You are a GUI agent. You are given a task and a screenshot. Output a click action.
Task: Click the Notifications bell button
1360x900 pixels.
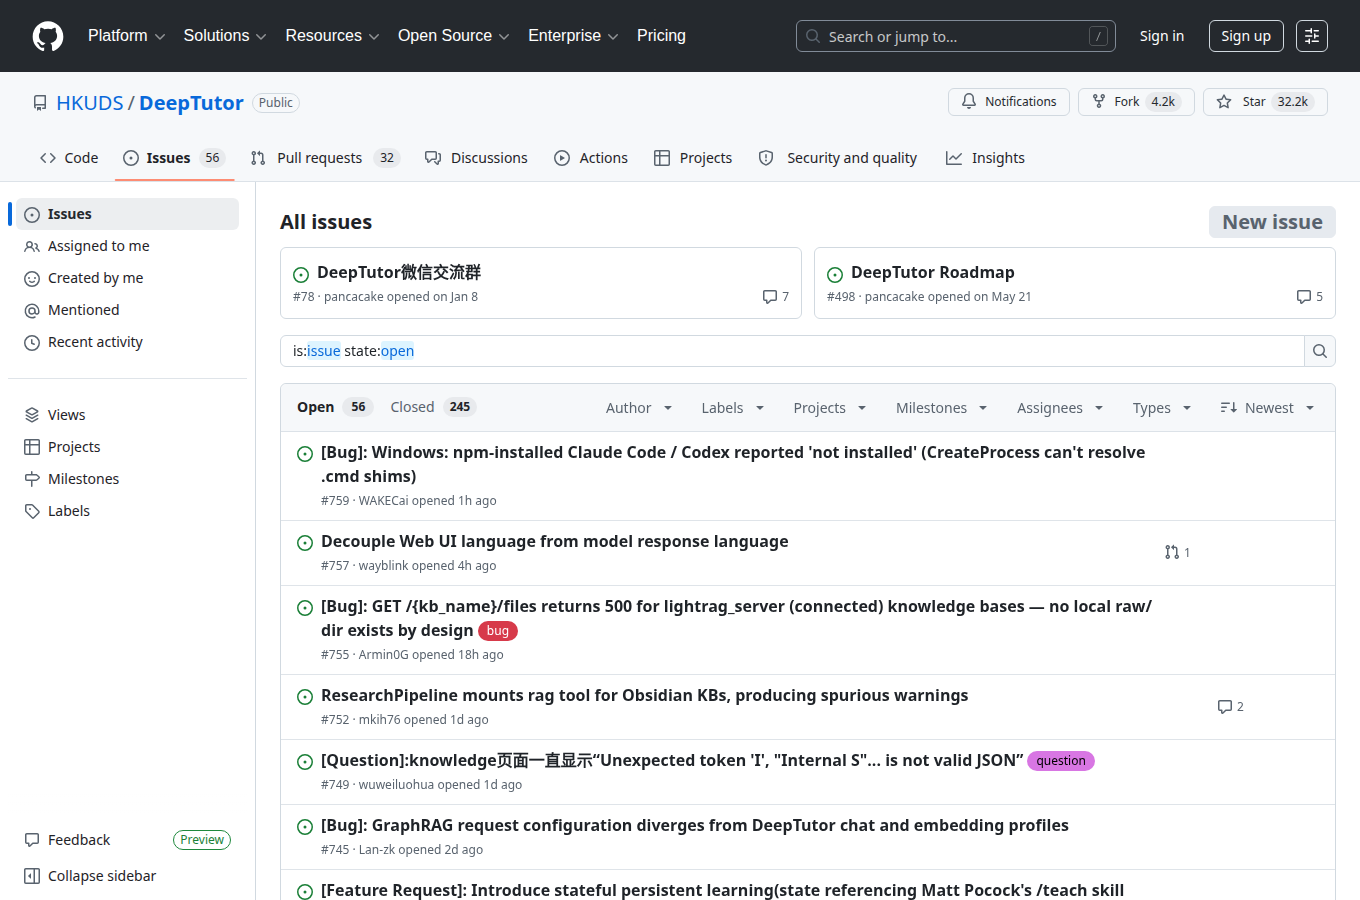(x=1009, y=102)
